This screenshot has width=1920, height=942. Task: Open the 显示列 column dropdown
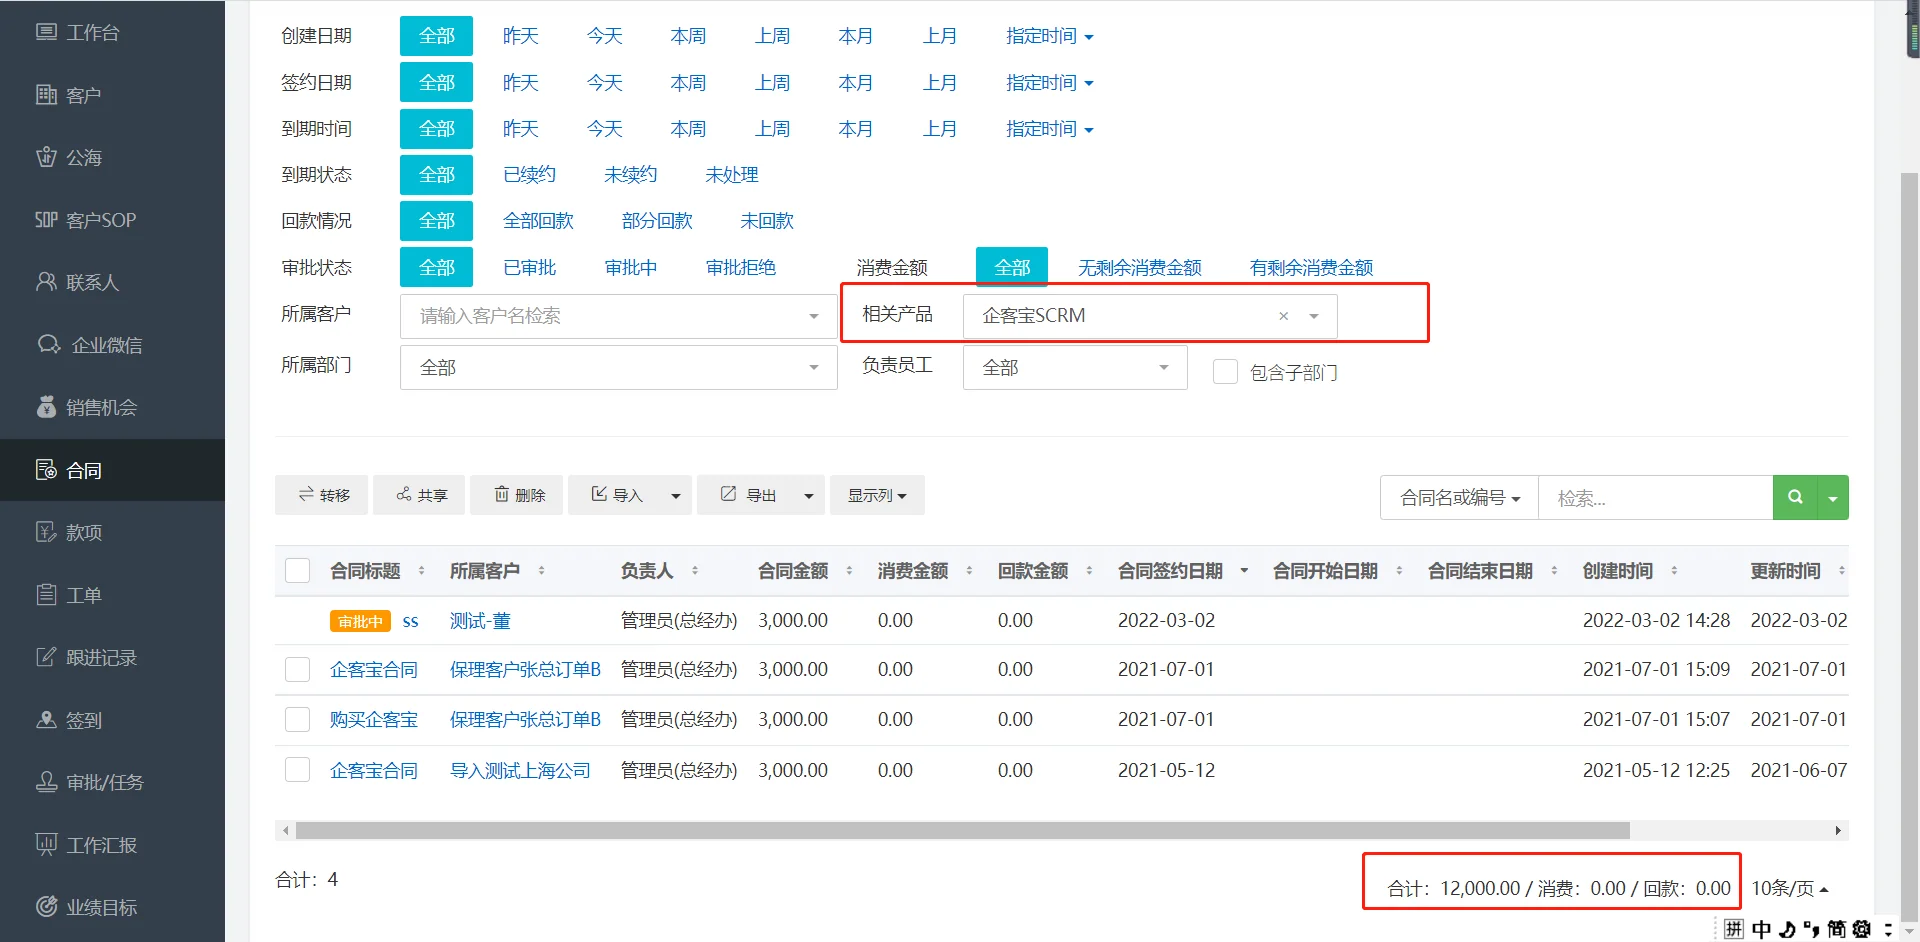pos(877,495)
